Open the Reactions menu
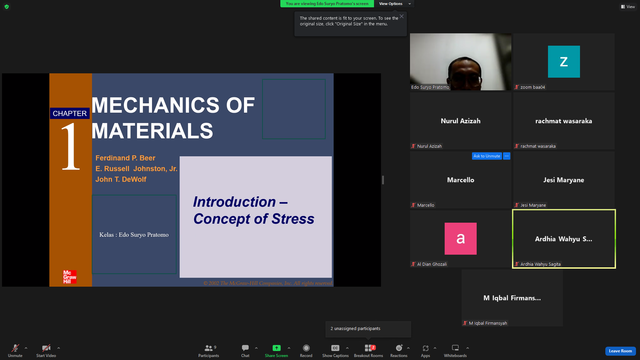The width and height of the screenshot is (640, 360). 399,350
